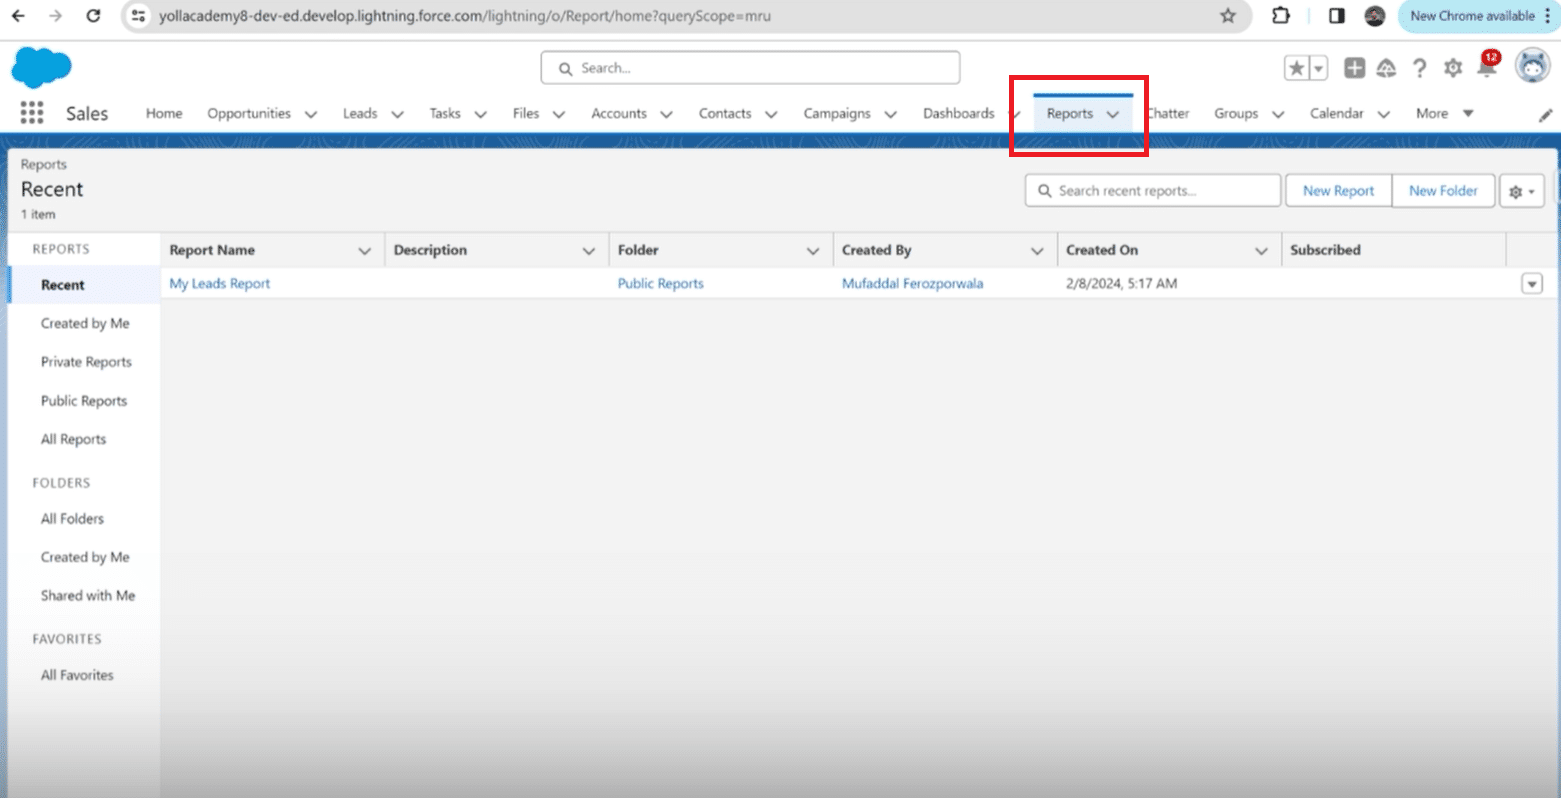Open the Global Actions plus icon

(x=1354, y=68)
